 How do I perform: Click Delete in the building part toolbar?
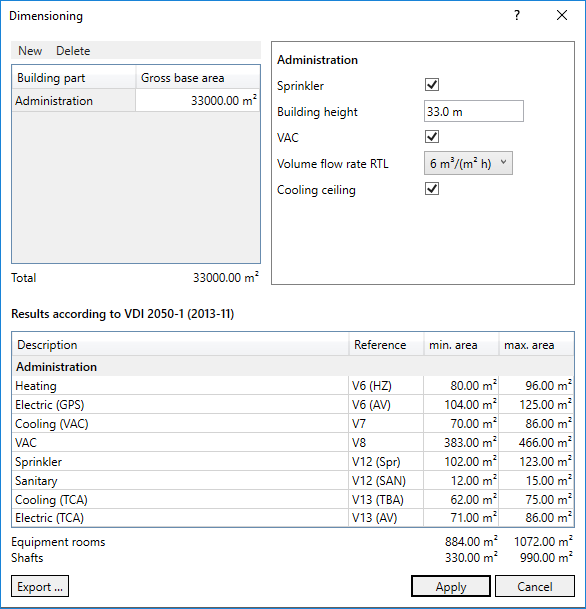point(73,51)
